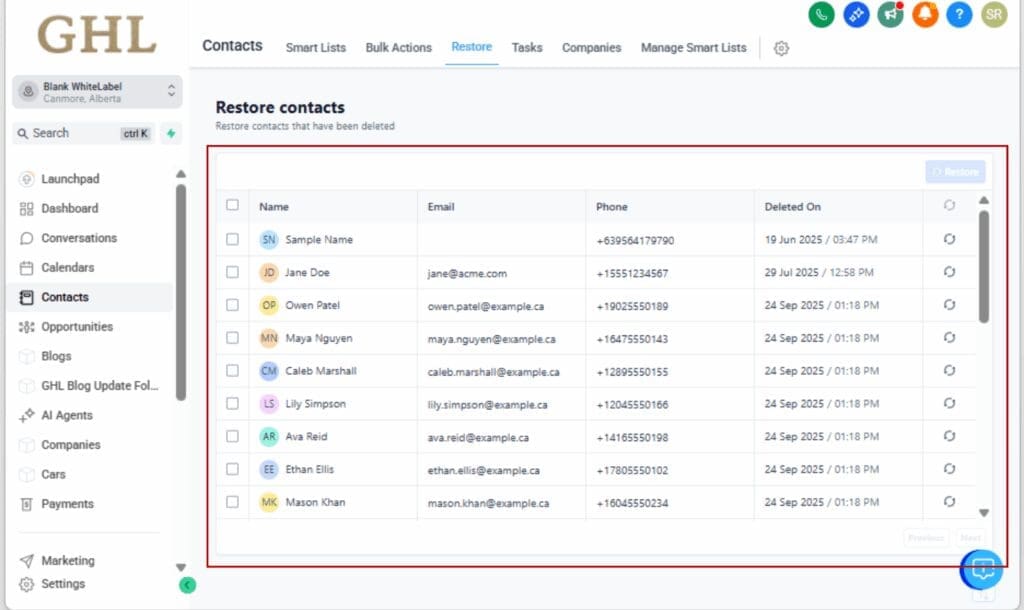The width and height of the screenshot is (1024, 610).
Task: Open the Blank WhiteLabel account switcher
Action: click(96, 91)
